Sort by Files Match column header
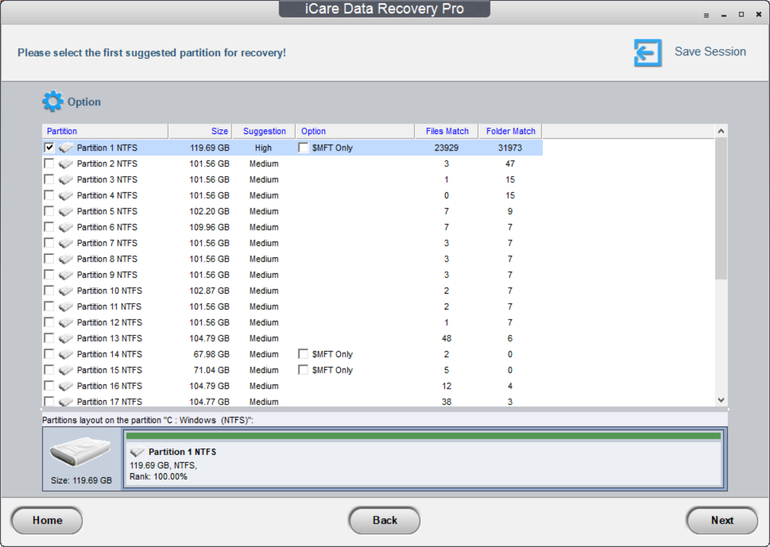The width and height of the screenshot is (770, 547). click(x=447, y=131)
